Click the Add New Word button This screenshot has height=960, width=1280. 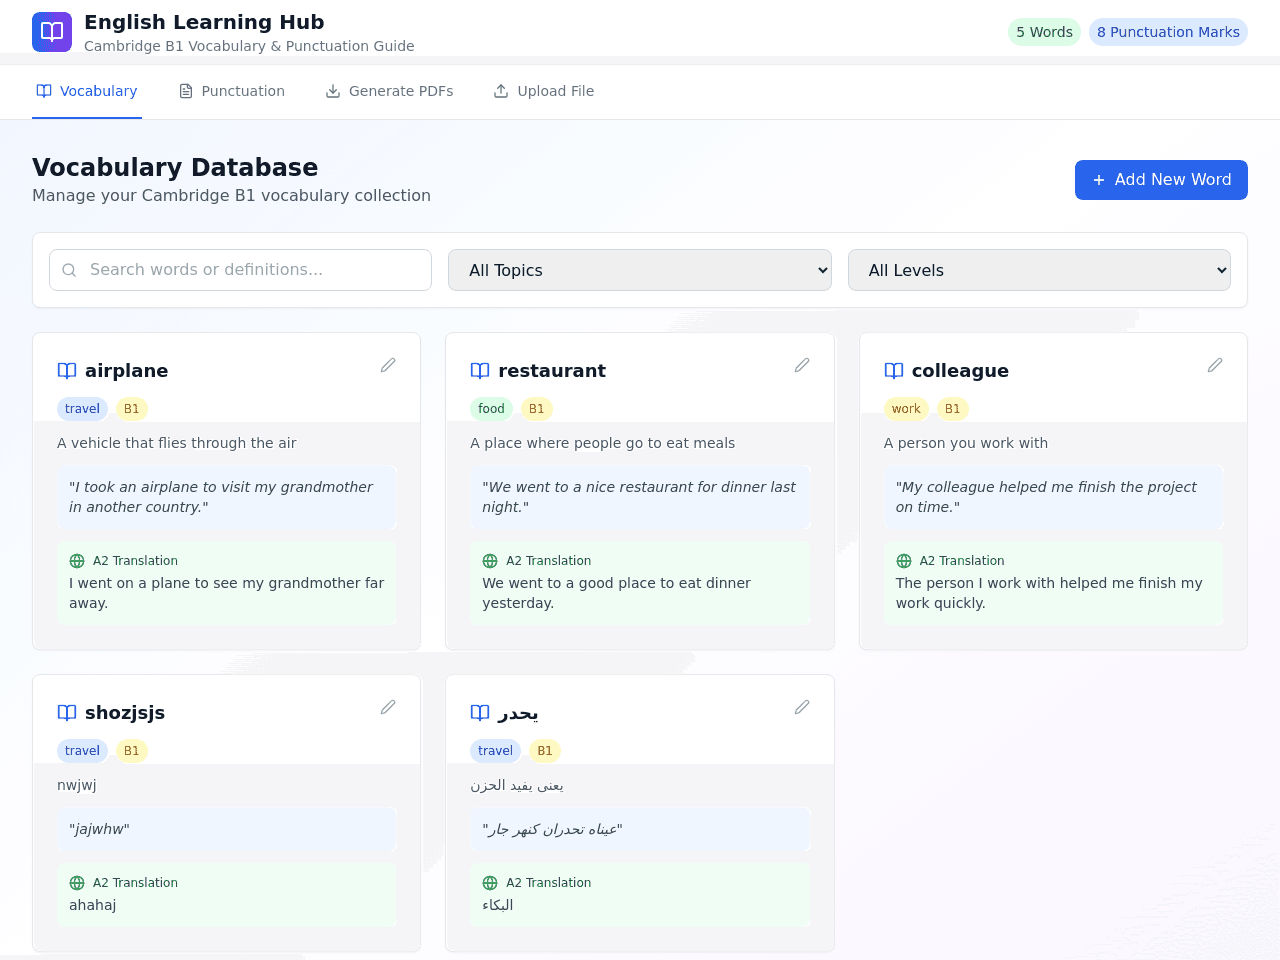coord(1161,180)
